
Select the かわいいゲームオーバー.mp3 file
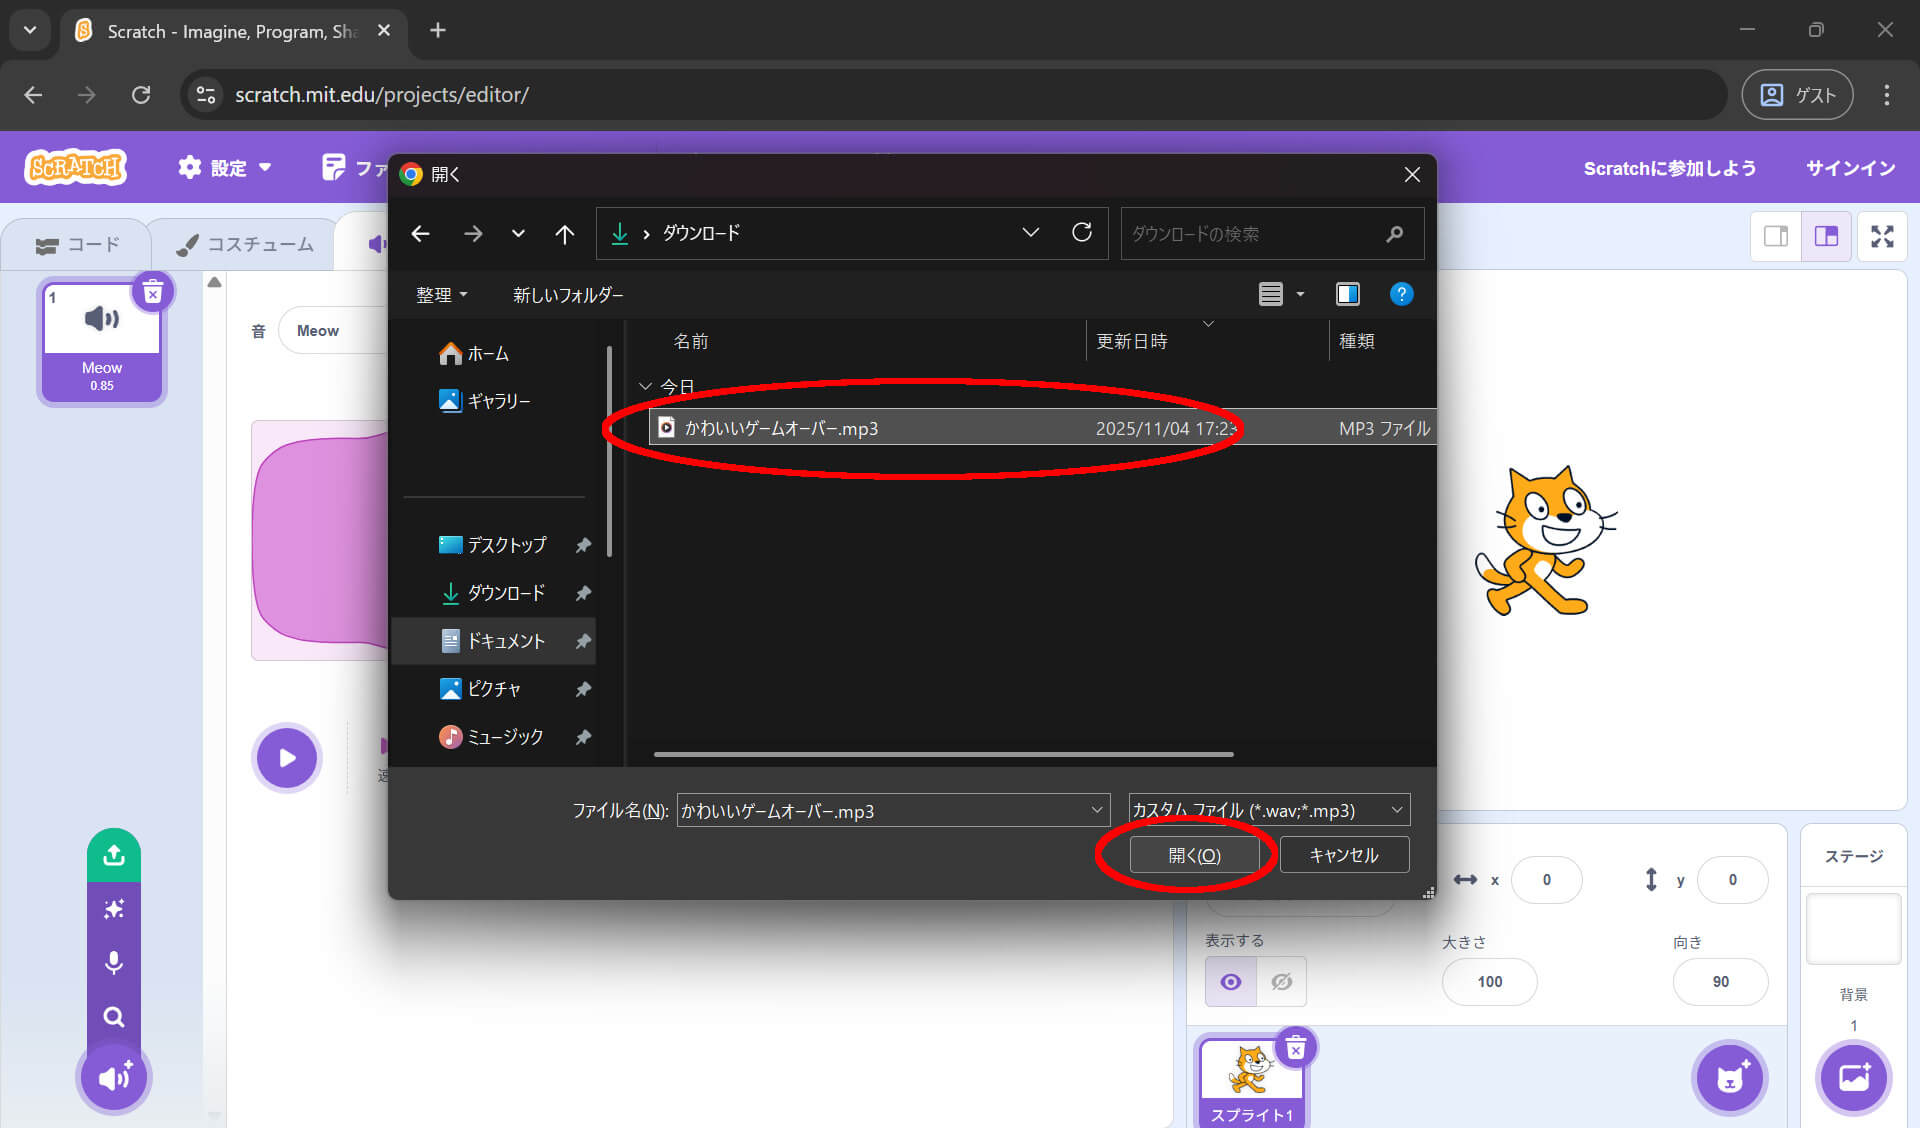pyautogui.click(x=781, y=428)
